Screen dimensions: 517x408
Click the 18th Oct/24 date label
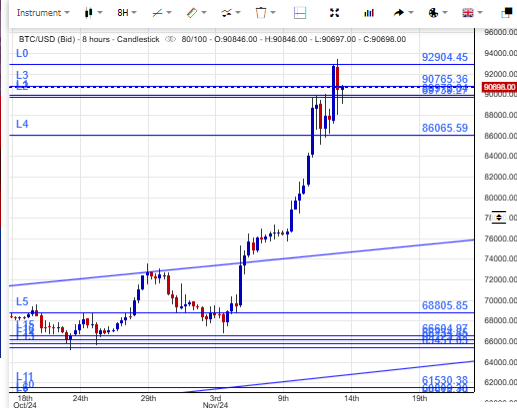point(25,402)
